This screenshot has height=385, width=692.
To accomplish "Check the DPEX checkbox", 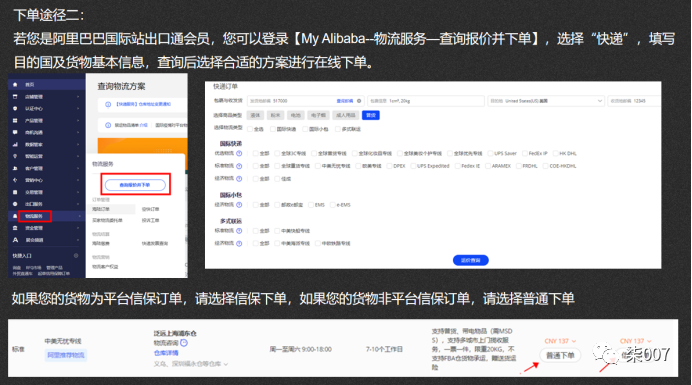I will tap(389, 166).
